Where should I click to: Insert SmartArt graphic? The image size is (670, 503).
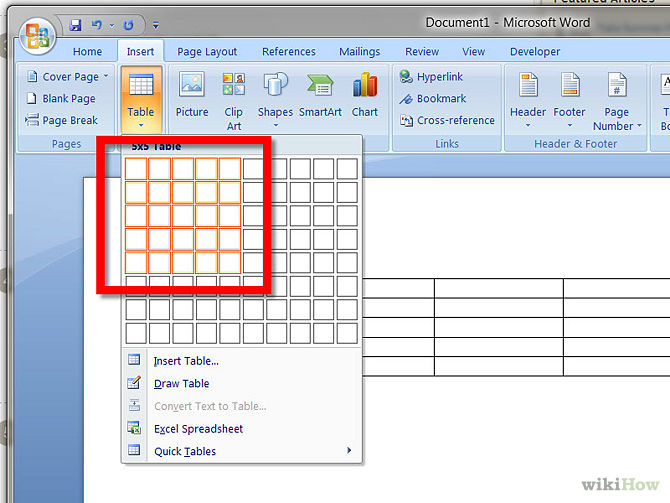point(319,95)
